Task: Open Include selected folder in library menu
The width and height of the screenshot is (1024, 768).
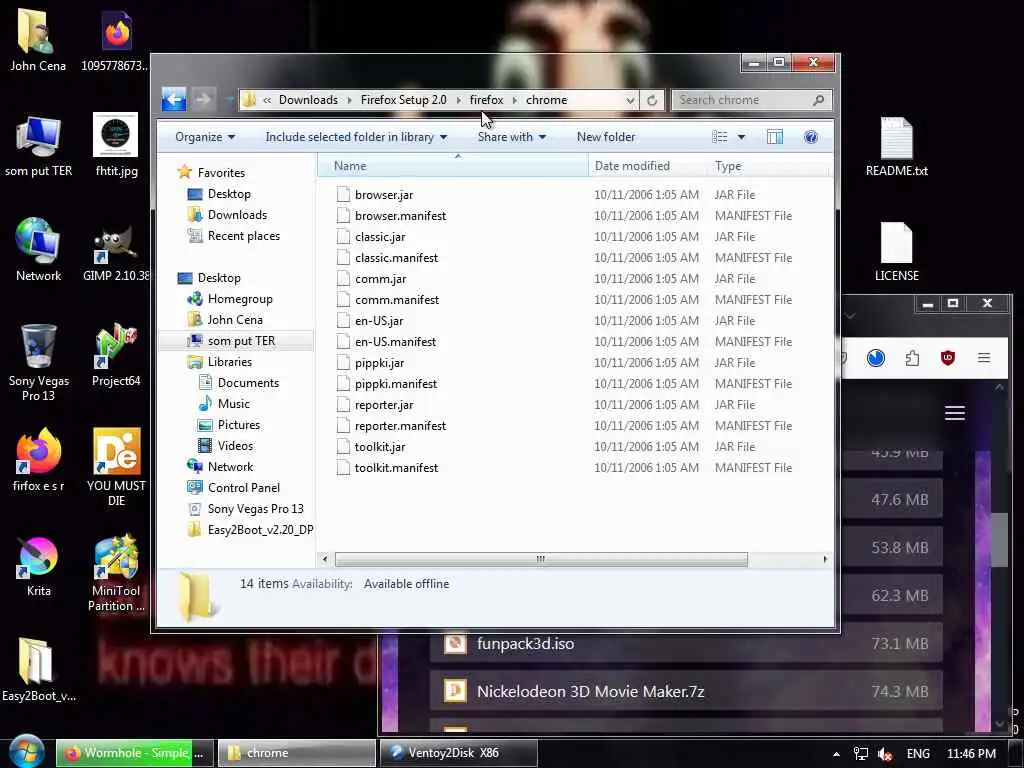Action: pyautogui.click(x=356, y=137)
